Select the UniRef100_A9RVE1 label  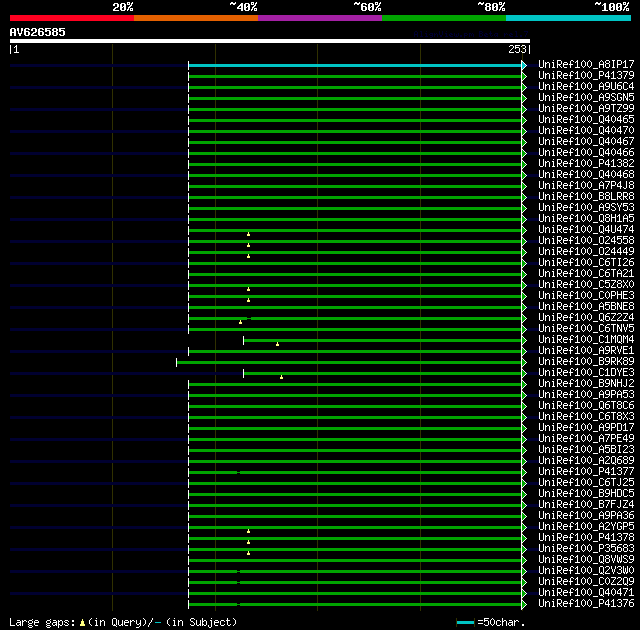(x=586, y=350)
